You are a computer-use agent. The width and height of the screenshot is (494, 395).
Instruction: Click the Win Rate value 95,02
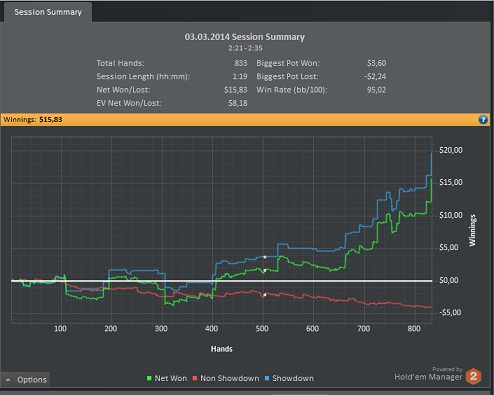(376, 90)
